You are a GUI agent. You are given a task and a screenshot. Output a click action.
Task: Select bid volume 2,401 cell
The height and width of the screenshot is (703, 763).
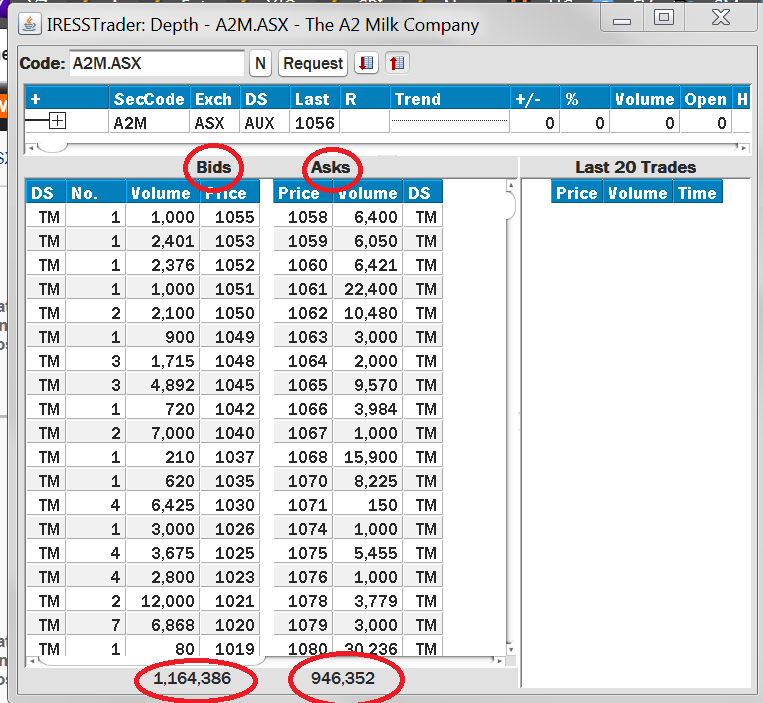(x=163, y=241)
